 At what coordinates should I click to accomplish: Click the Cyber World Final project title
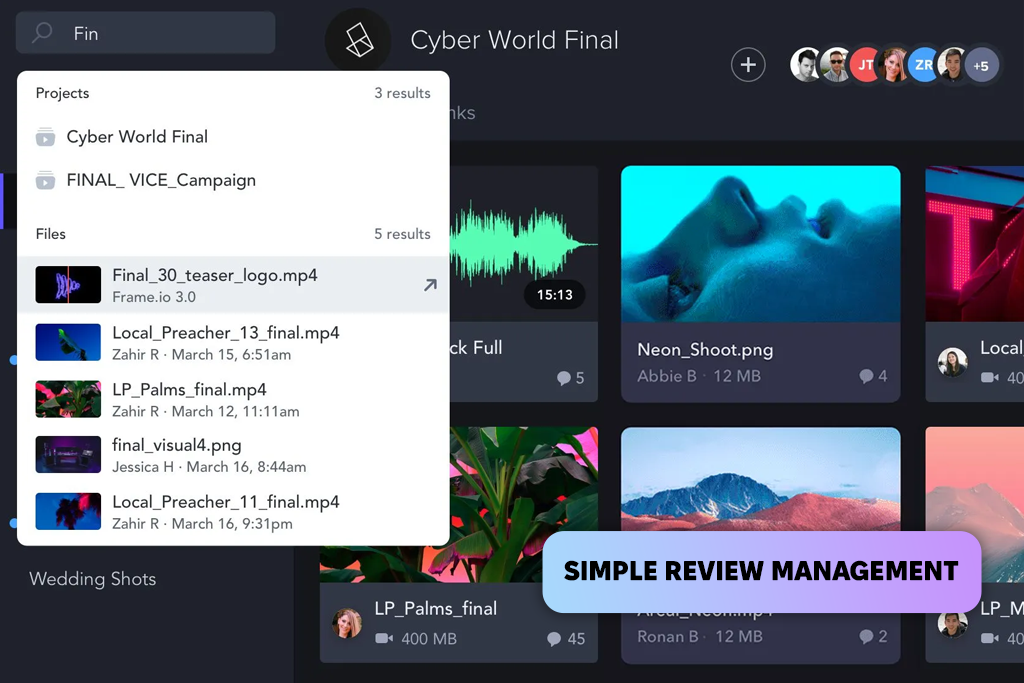[515, 40]
